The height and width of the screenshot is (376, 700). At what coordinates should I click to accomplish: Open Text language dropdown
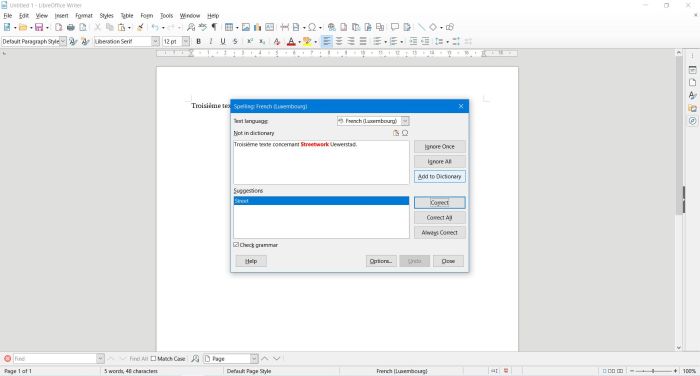[x=405, y=121]
